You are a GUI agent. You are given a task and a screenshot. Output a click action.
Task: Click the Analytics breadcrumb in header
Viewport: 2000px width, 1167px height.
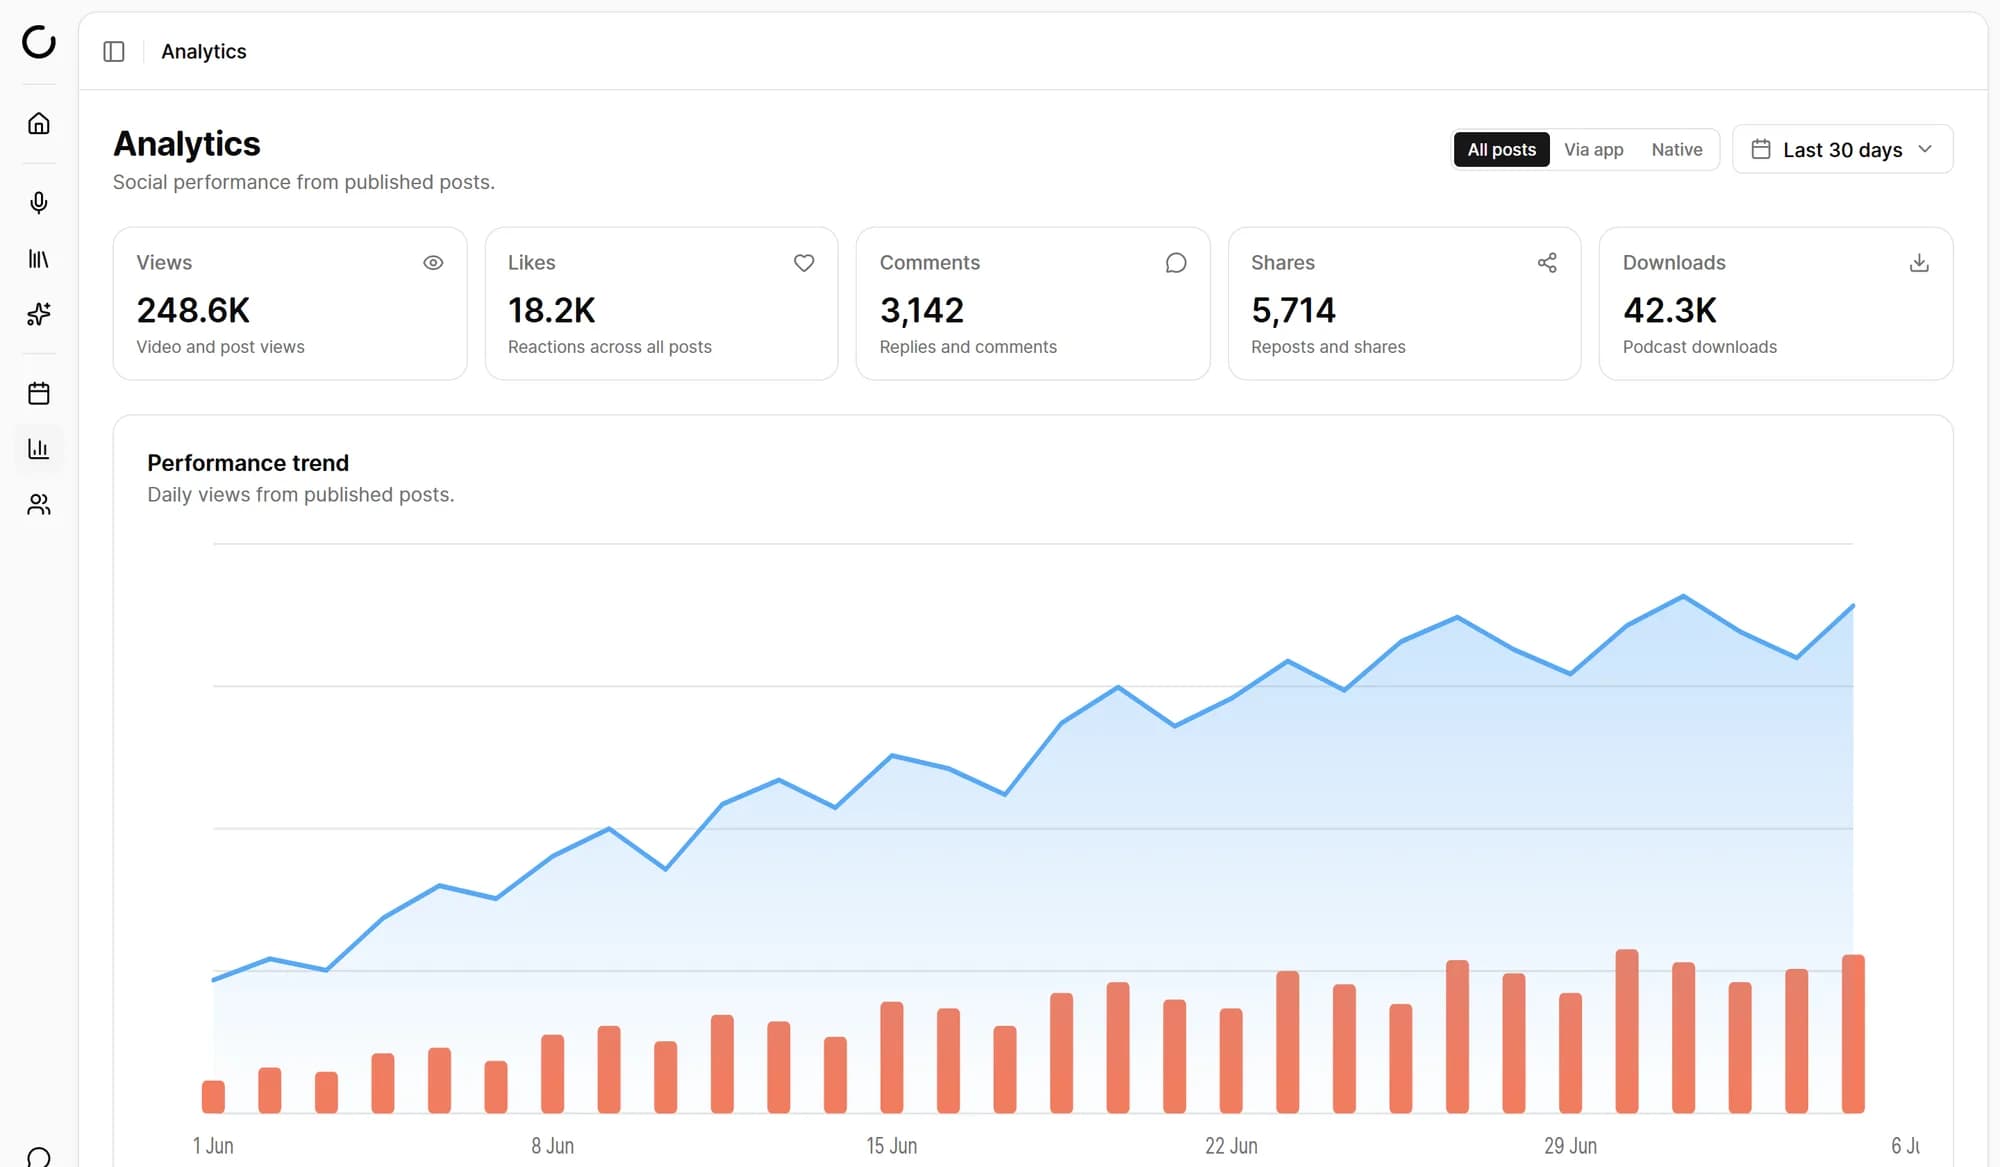pos(204,51)
